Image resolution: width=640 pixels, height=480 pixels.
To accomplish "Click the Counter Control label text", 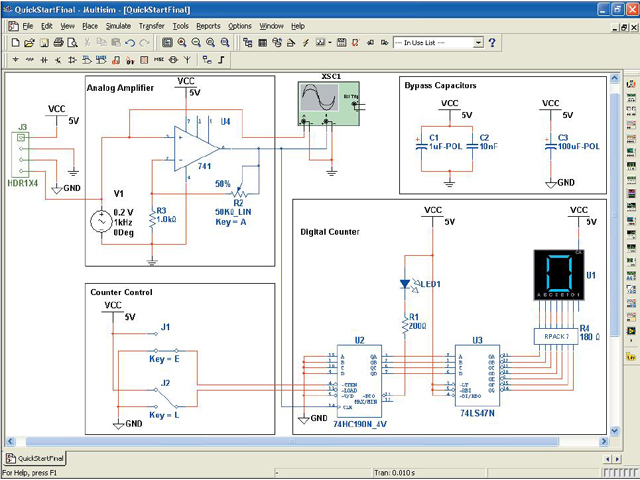I will [x=121, y=292].
